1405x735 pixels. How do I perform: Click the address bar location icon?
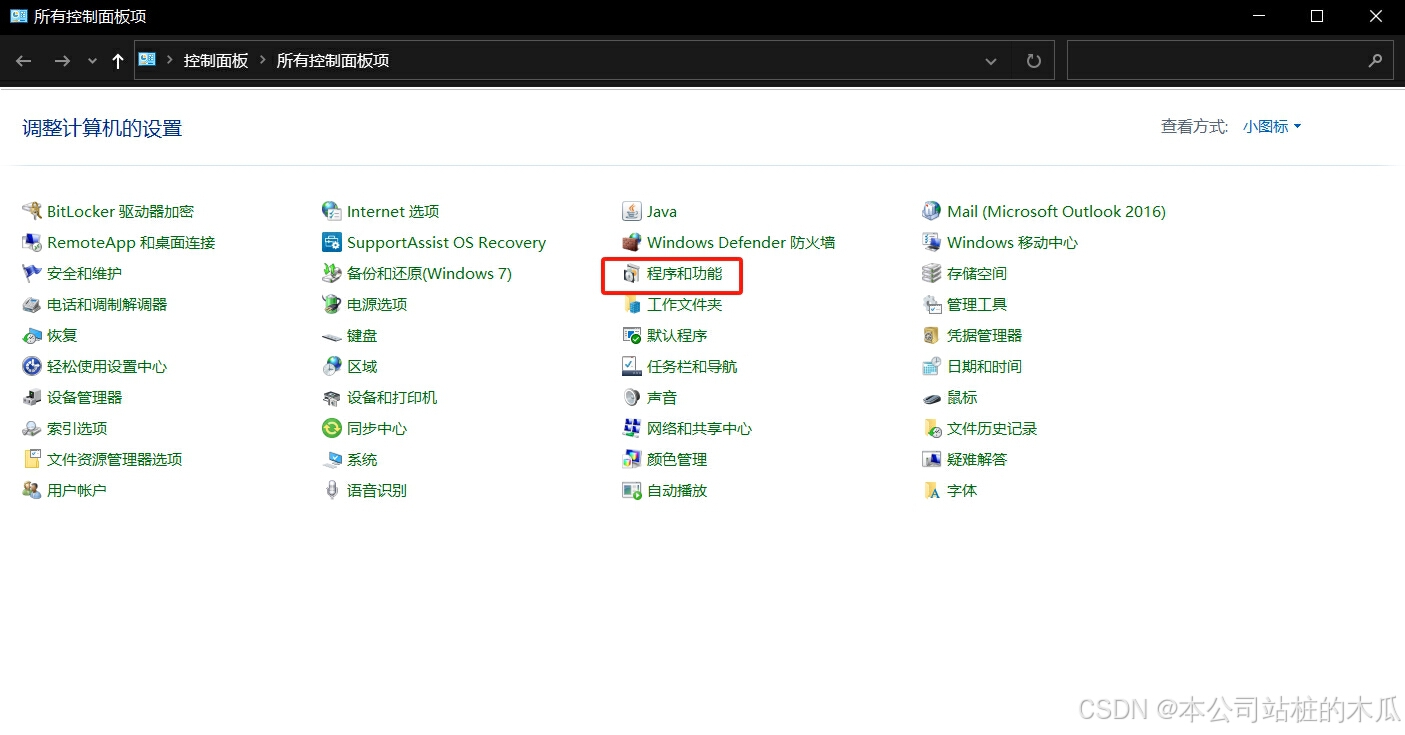coord(147,60)
